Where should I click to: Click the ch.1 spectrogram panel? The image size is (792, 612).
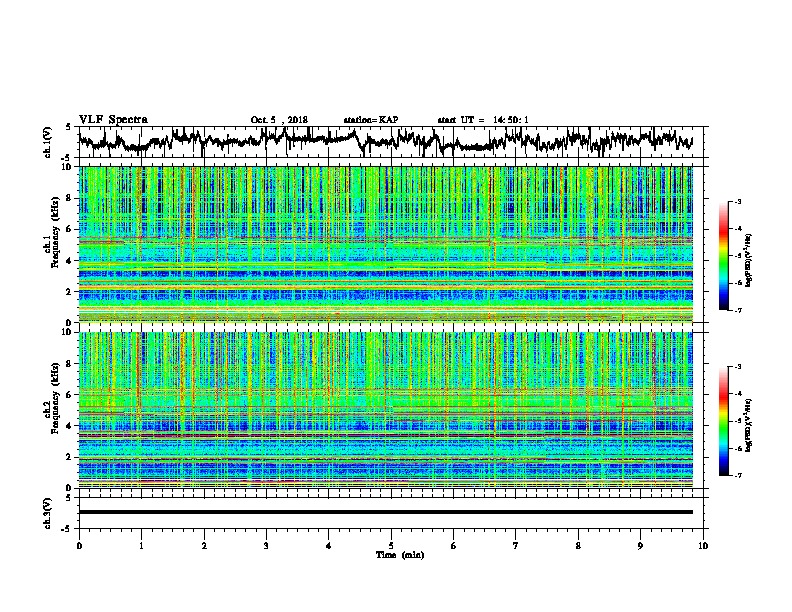point(385,244)
